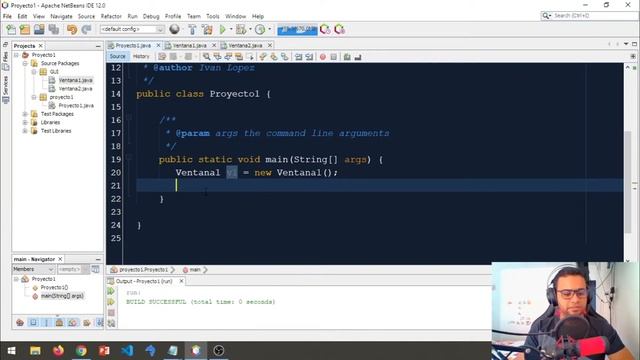Expand the Test Packages node
Image resolution: width=640 pixels, height=360 pixels.
pyautogui.click(x=25, y=114)
